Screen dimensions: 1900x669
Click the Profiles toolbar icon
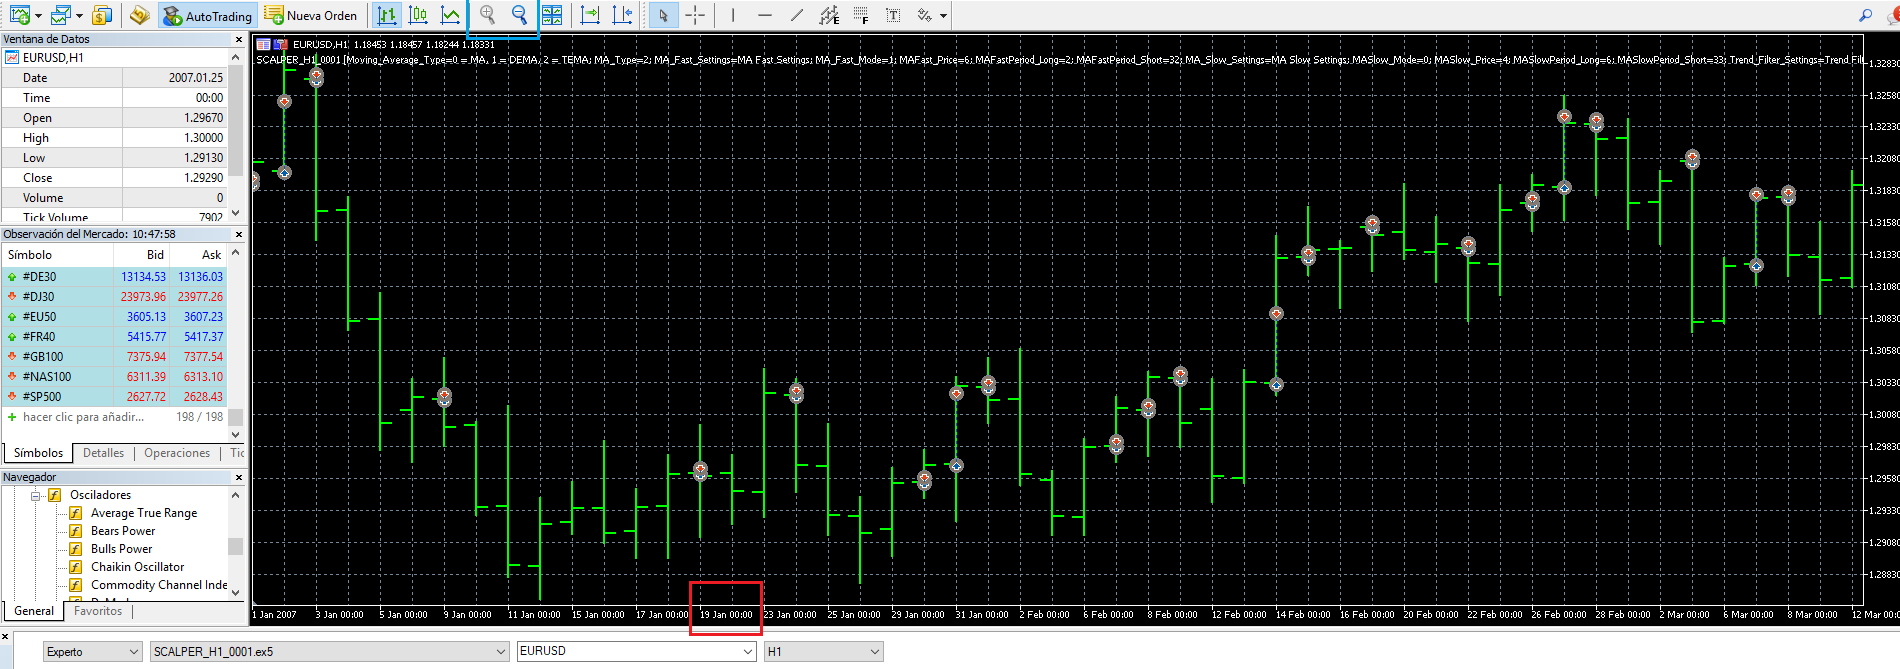pyautogui.click(x=61, y=15)
